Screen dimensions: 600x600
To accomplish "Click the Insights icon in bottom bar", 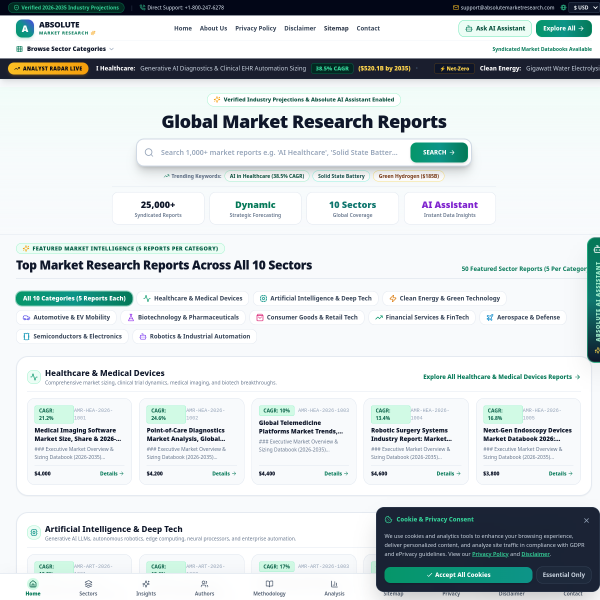I will click(x=146, y=584).
